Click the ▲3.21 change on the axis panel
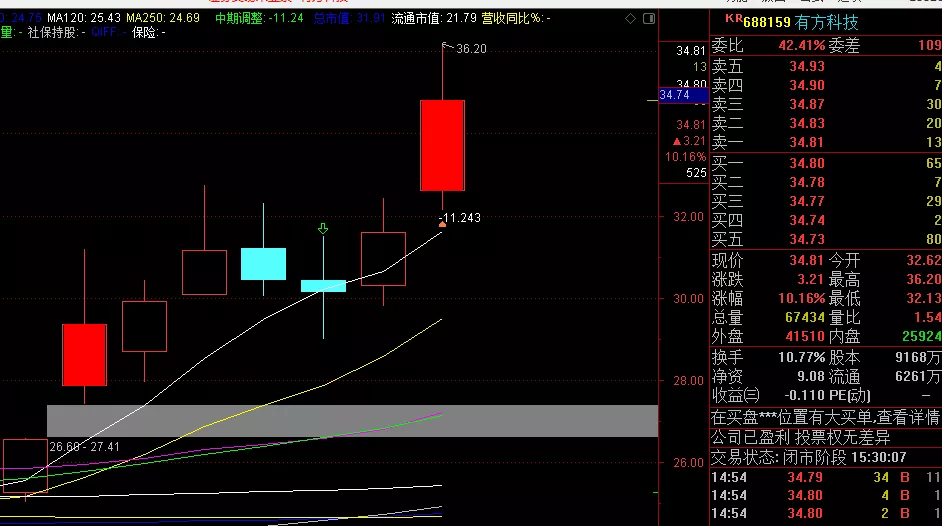 [x=689, y=141]
